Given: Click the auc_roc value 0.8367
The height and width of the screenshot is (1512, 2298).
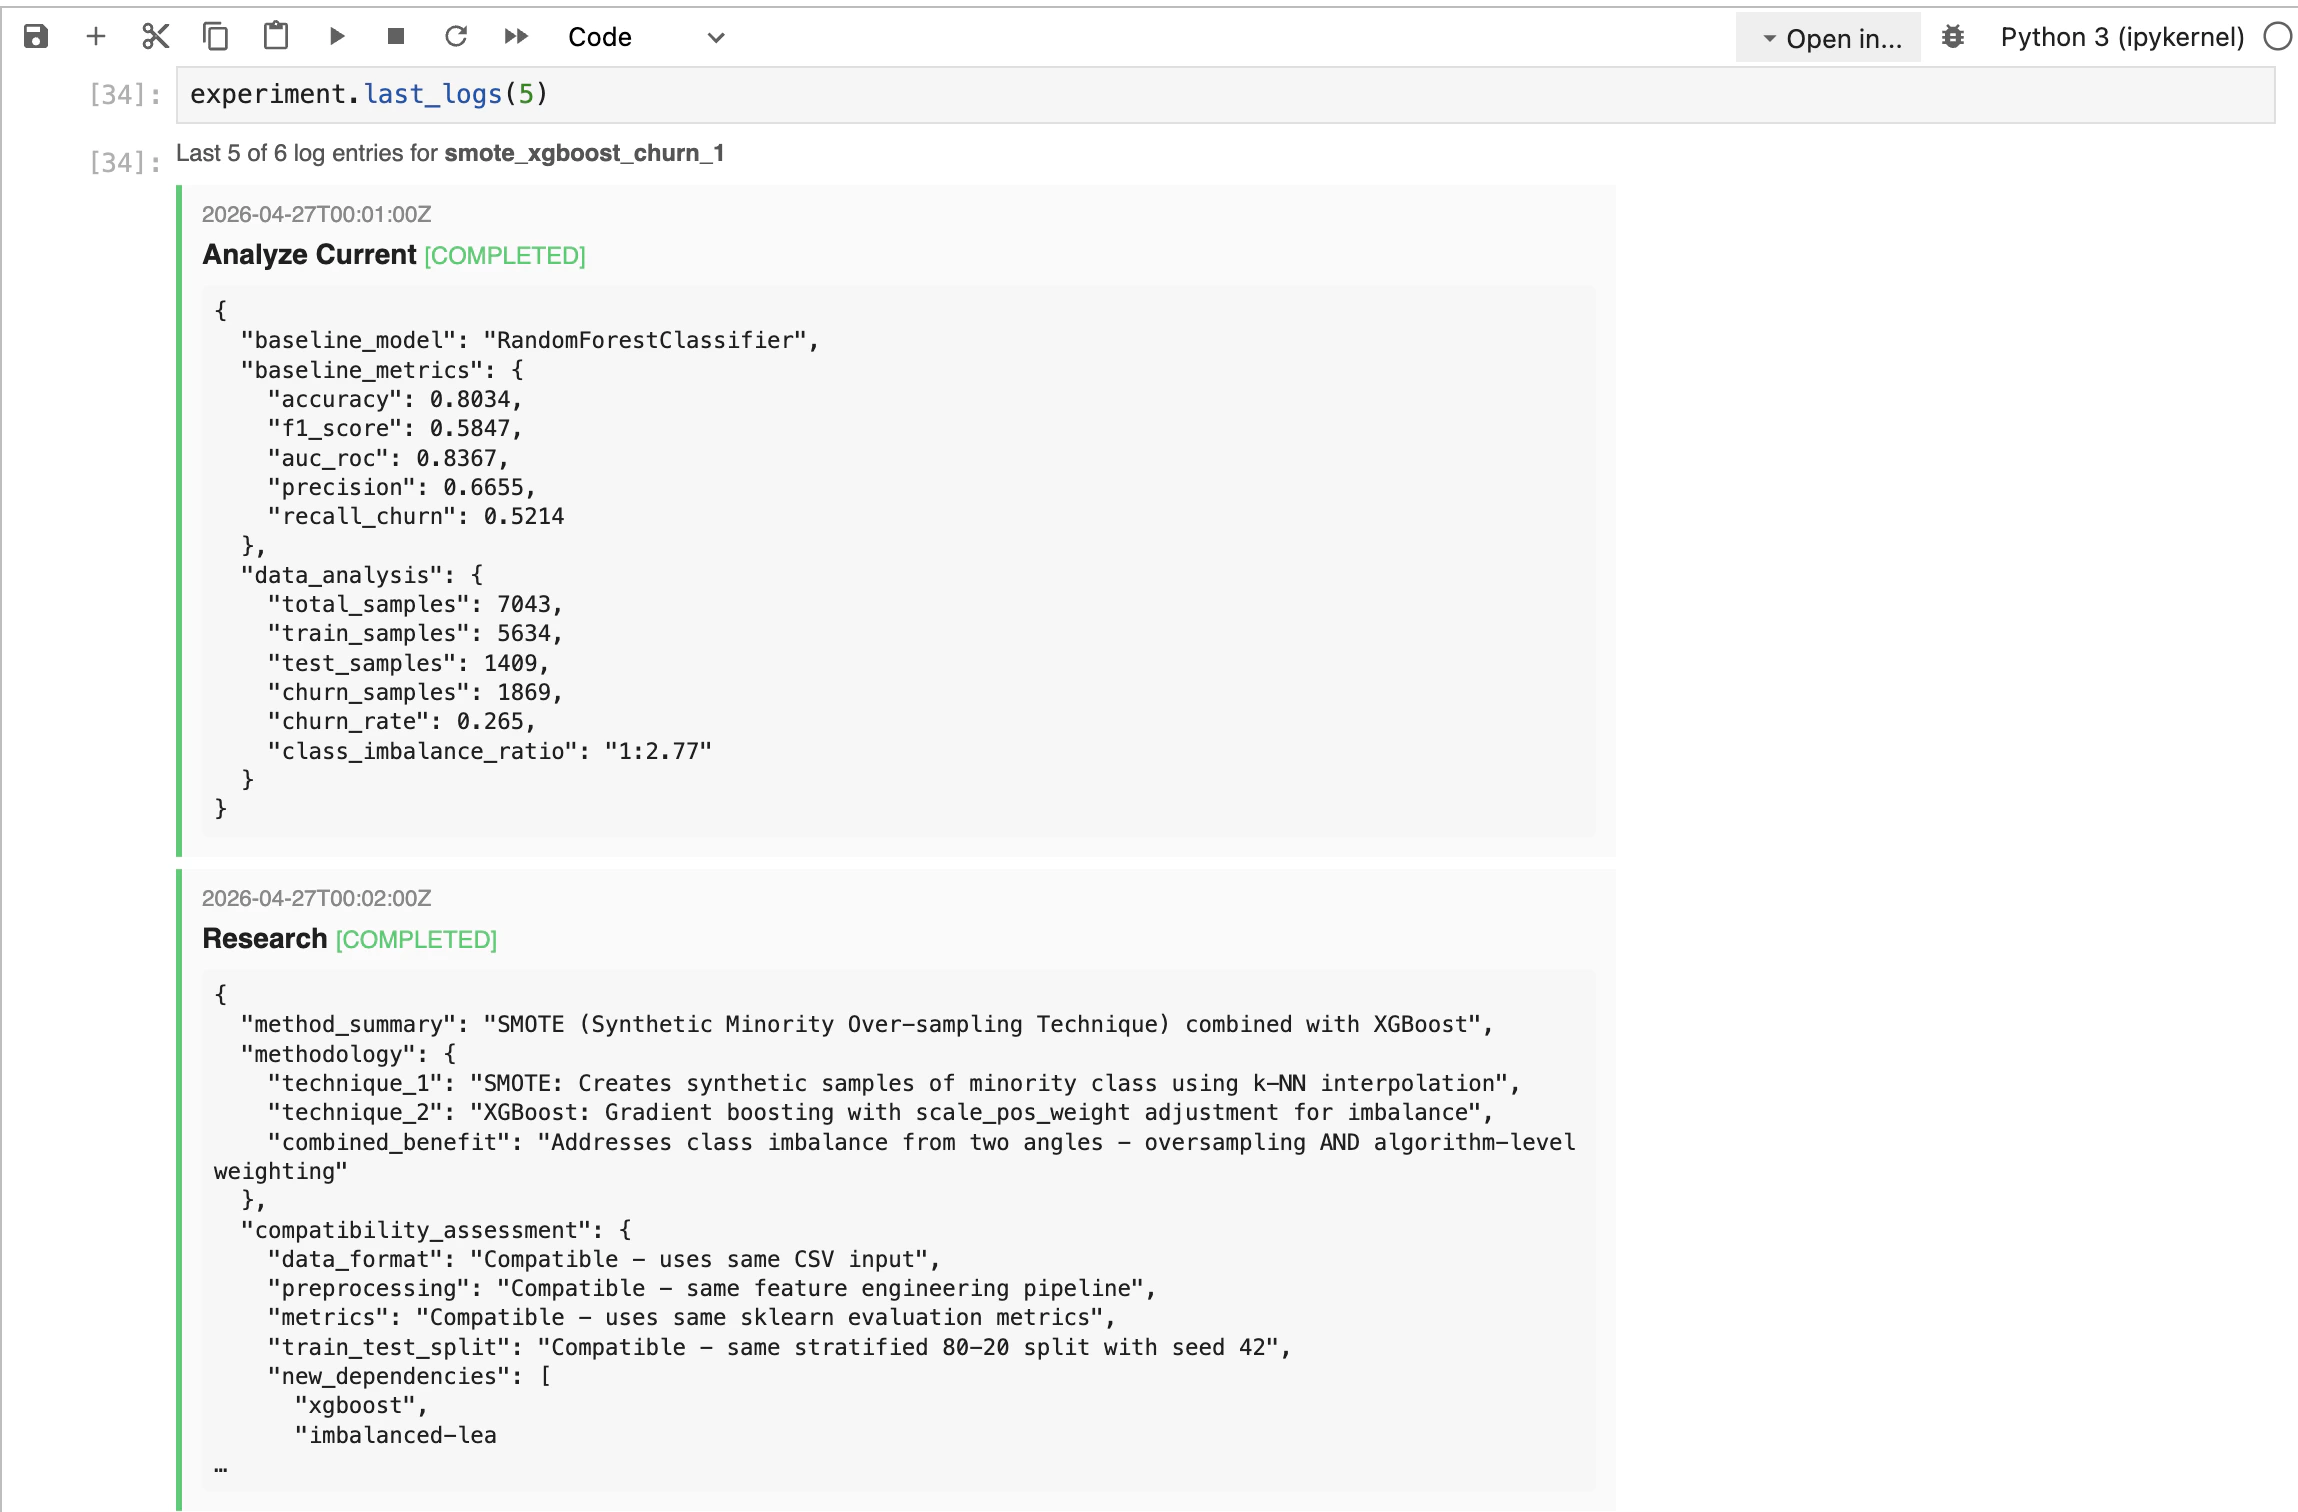Looking at the screenshot, I should point(456,459).
